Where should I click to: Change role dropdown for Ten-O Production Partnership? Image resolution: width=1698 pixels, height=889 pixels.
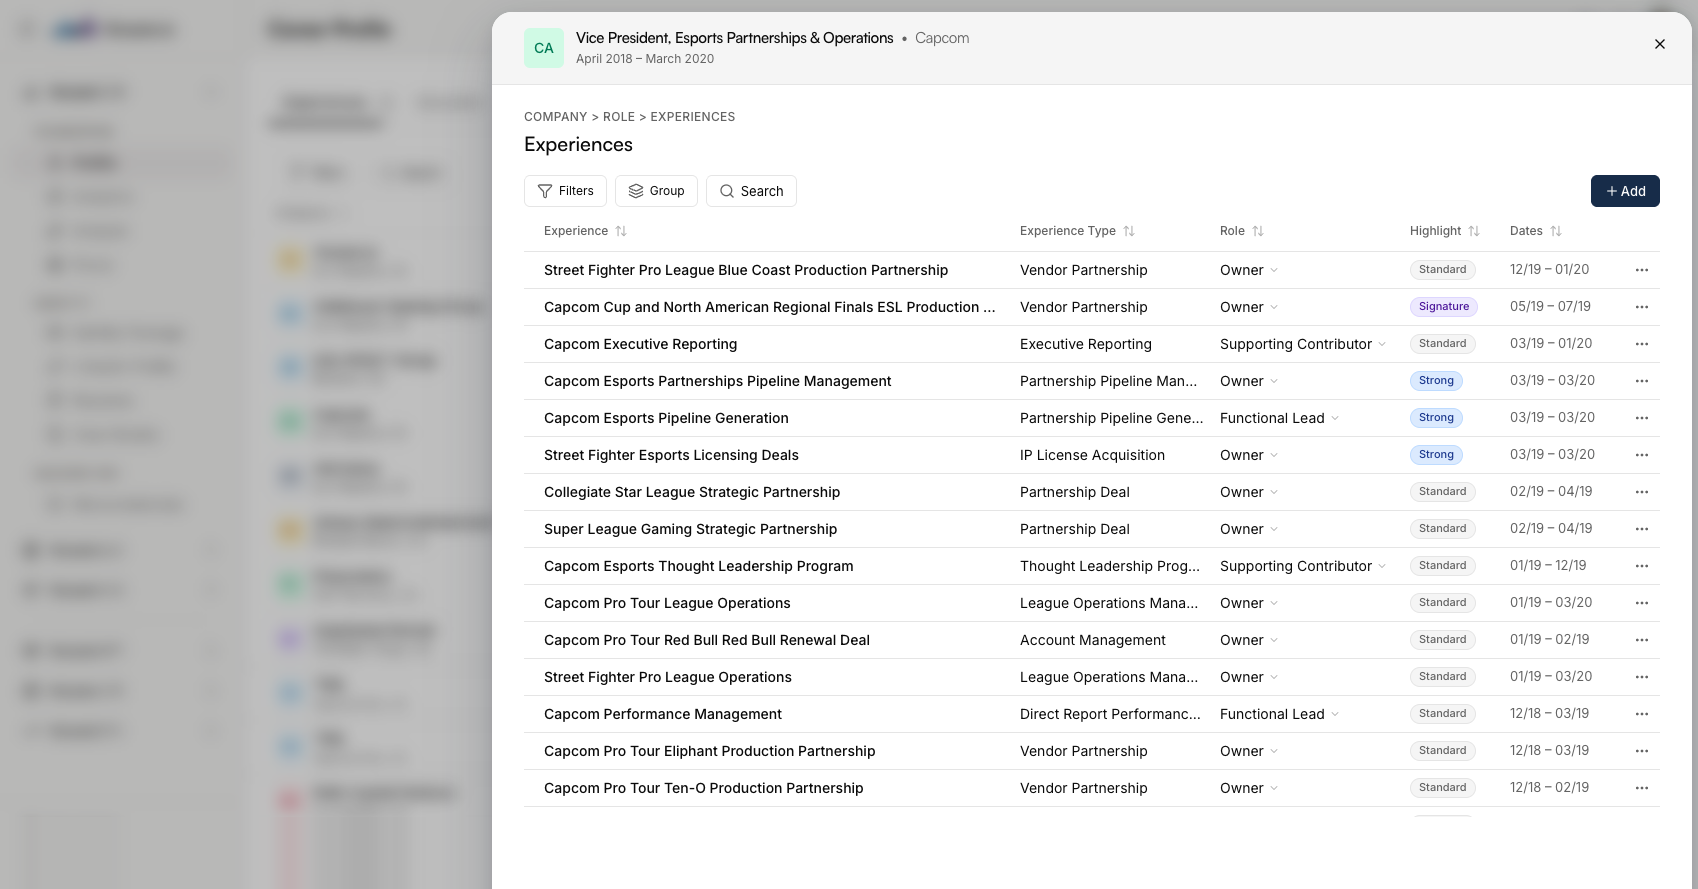coord(1249,788)
